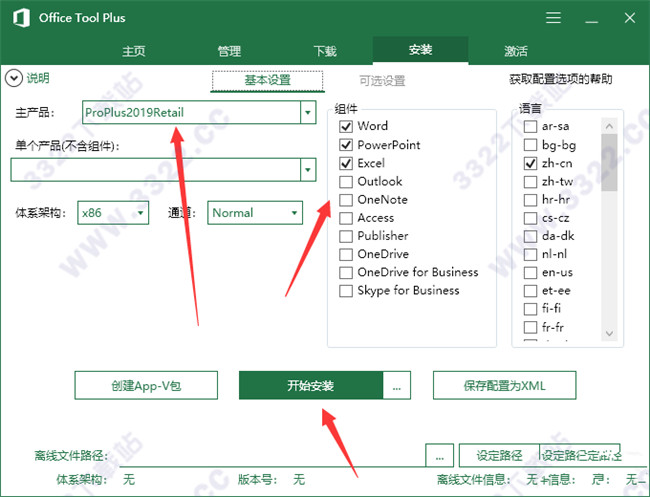Check the da-dk language checkbox
Screen dimensions: 650x497
[x=530, y=236]
